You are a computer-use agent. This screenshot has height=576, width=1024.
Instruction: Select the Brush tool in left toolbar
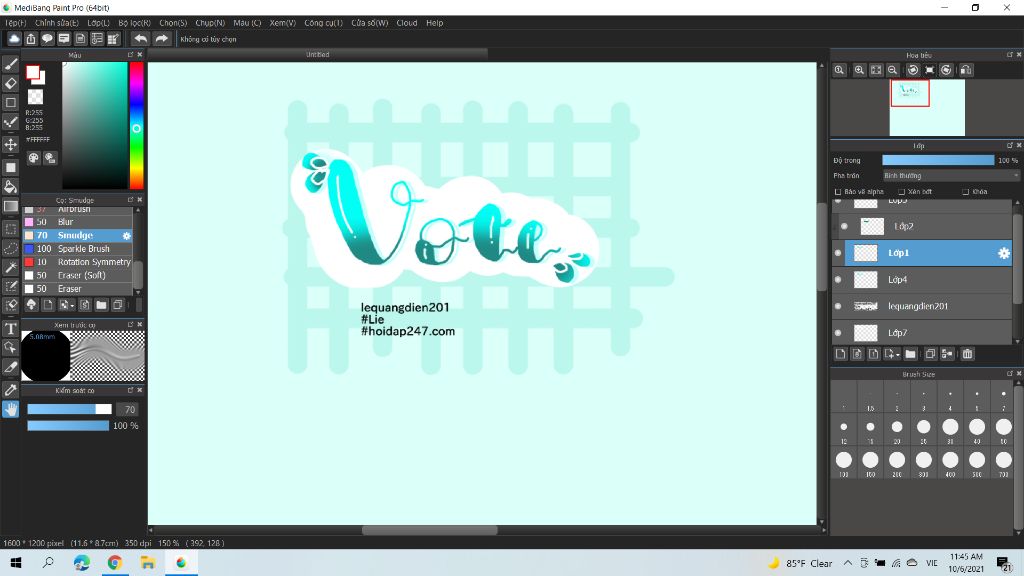(10, 64)
